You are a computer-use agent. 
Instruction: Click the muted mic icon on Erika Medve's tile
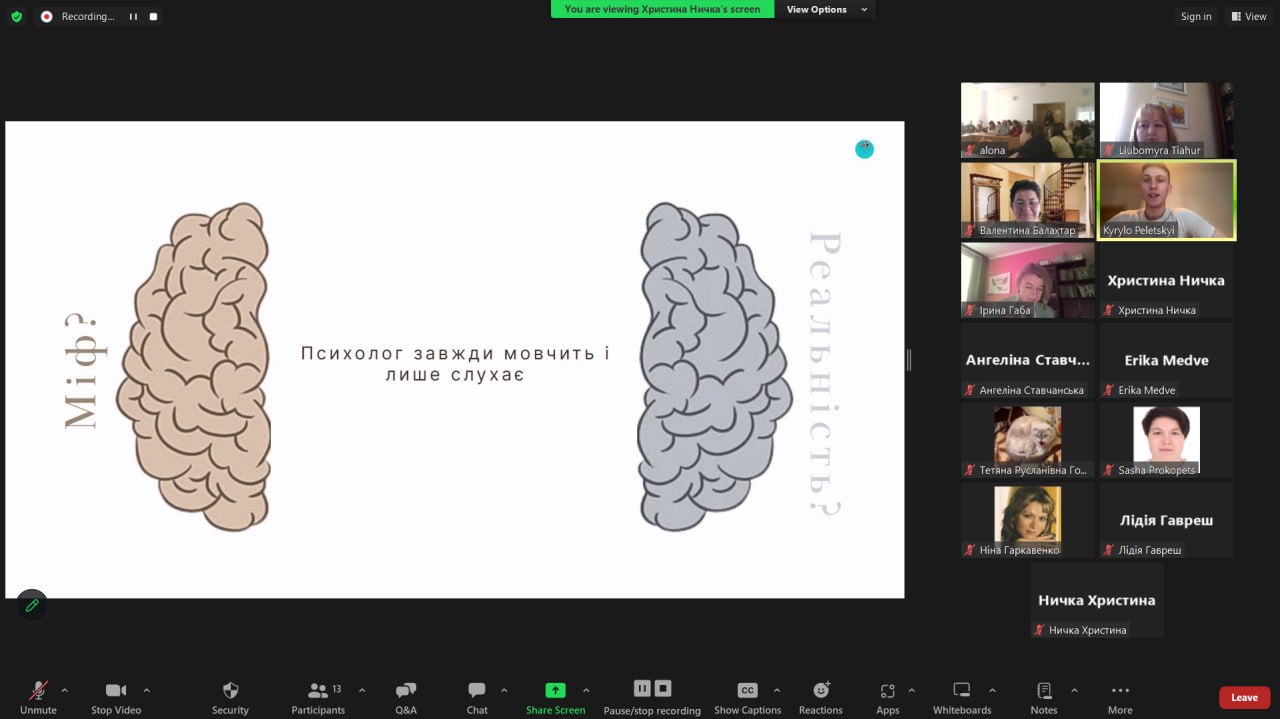tap(1109, 390)
